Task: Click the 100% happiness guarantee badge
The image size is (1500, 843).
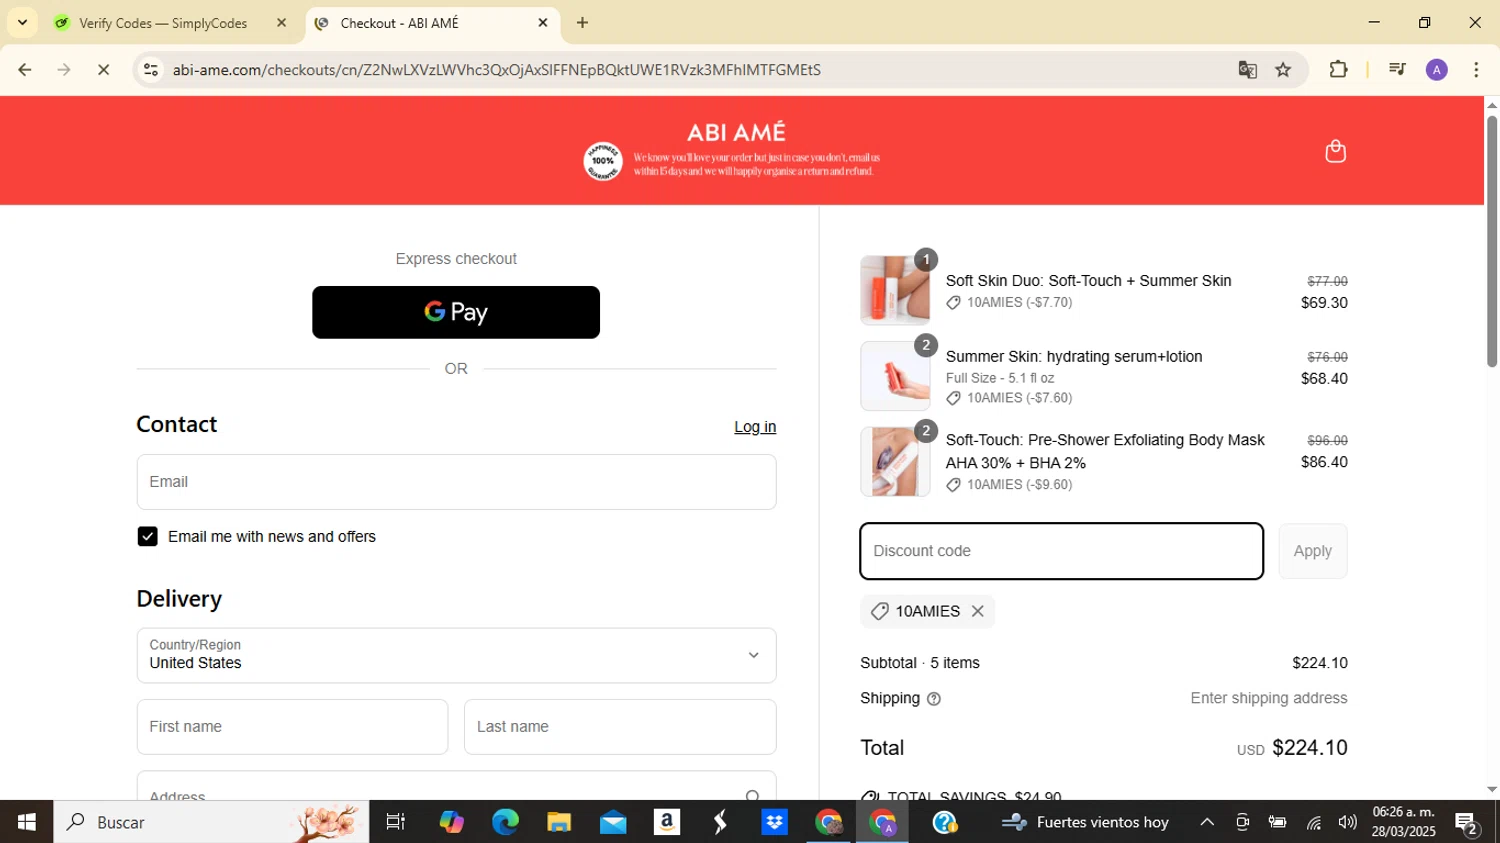Action: (603, 161)
